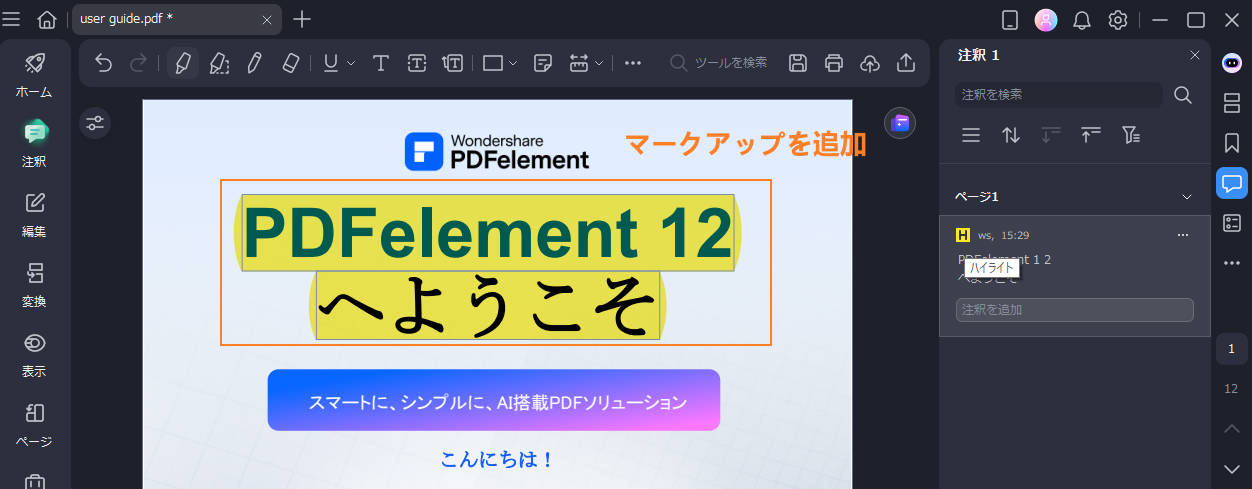Print the document
The image size is (1252, 489).
[x=834, y=63]
